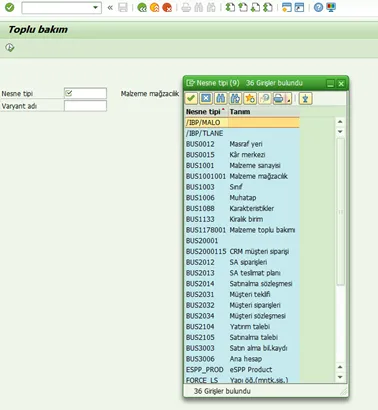Select BUS0015 Kâr merkezi entry
The height and width of the screenshot is (410, 378).
pyautogui.click(x=242, y=155)
